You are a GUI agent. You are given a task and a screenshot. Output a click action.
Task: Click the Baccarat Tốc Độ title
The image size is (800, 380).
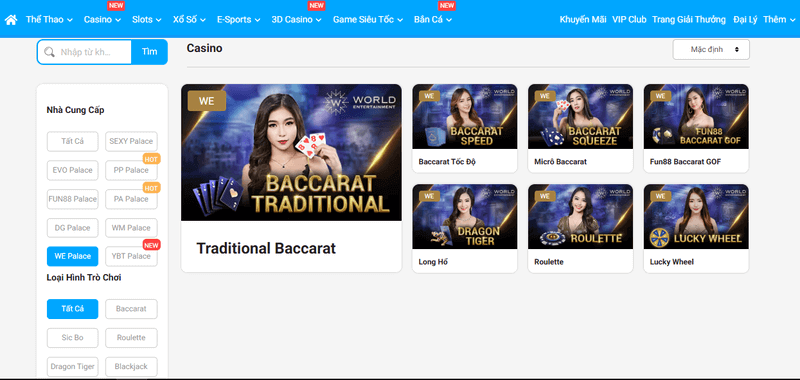click(x=447, y=162)
